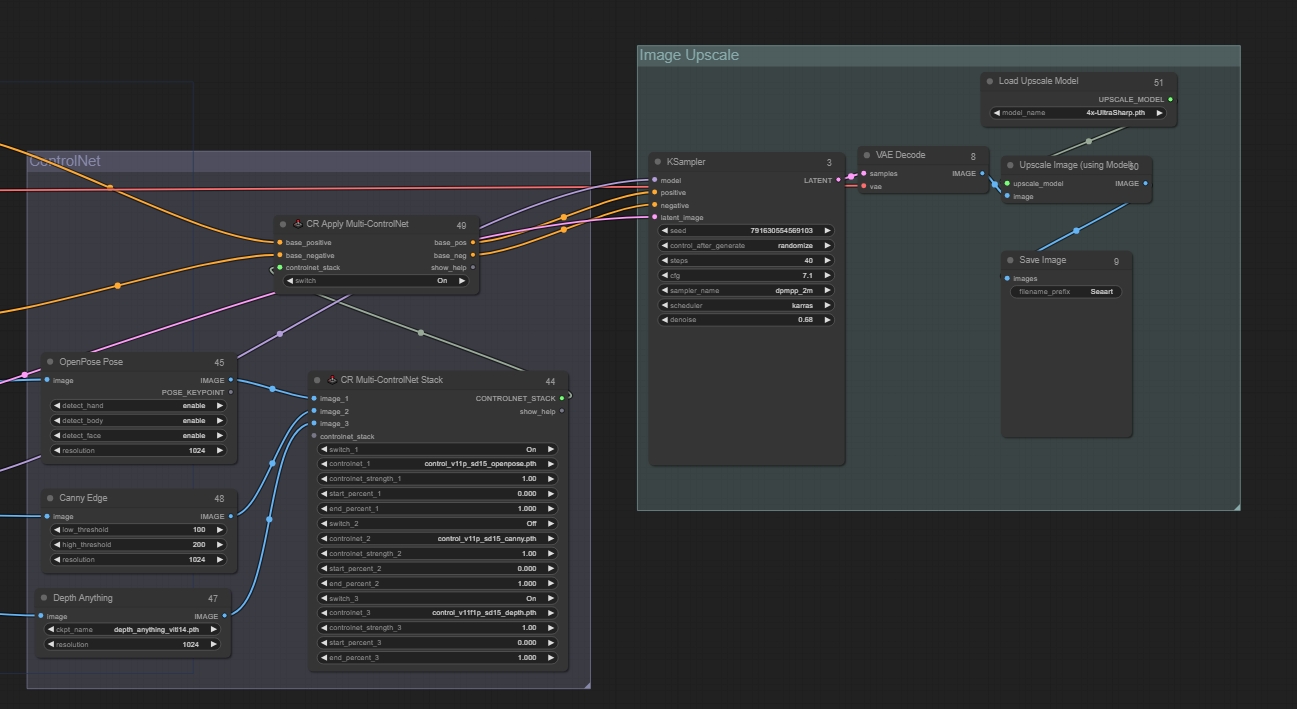
Task: Collapse the KSampler node via its title dot
Action: point(657,162)
